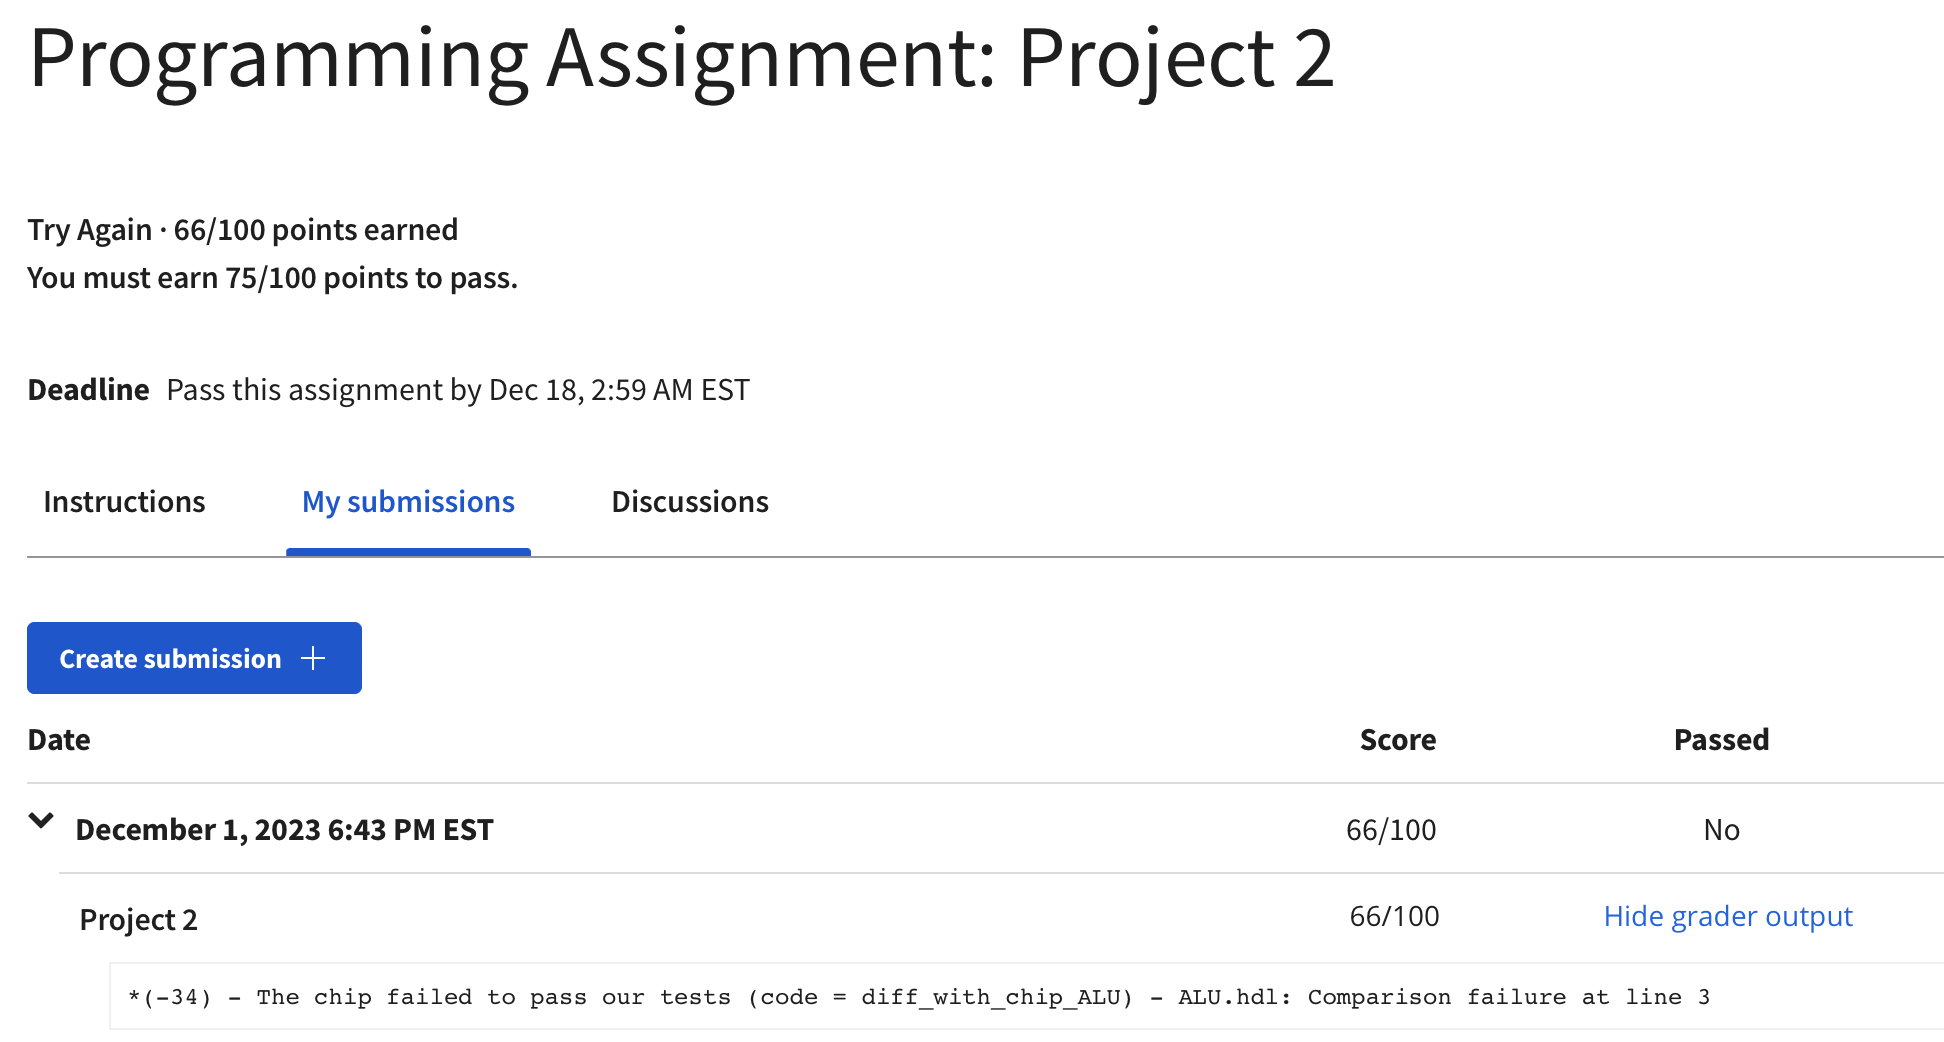
Task: Click the Project 2 row label
Action: coord(138,920)
